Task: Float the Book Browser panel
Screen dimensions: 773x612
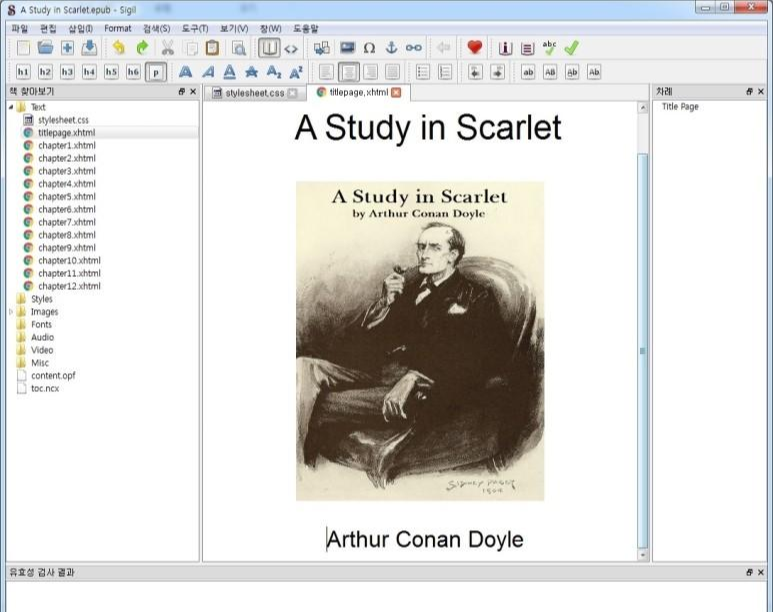Action: pyautogui.click(x=181, y=92)
